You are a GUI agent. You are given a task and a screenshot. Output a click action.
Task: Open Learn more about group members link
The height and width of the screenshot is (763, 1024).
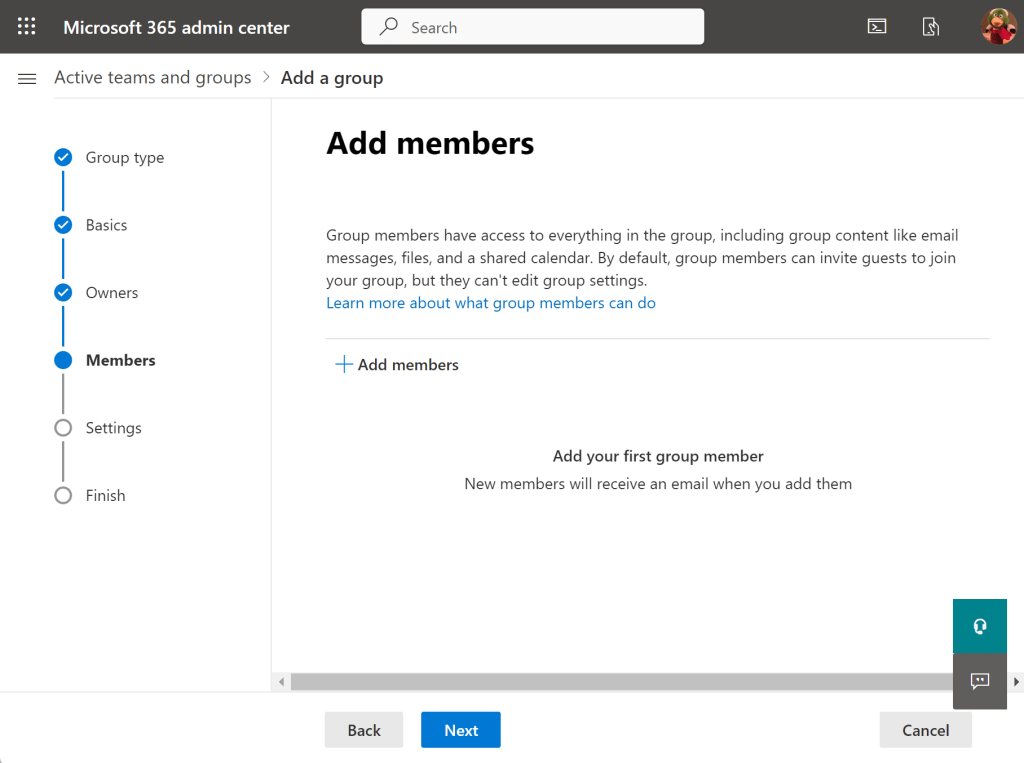tap(491, 303)
